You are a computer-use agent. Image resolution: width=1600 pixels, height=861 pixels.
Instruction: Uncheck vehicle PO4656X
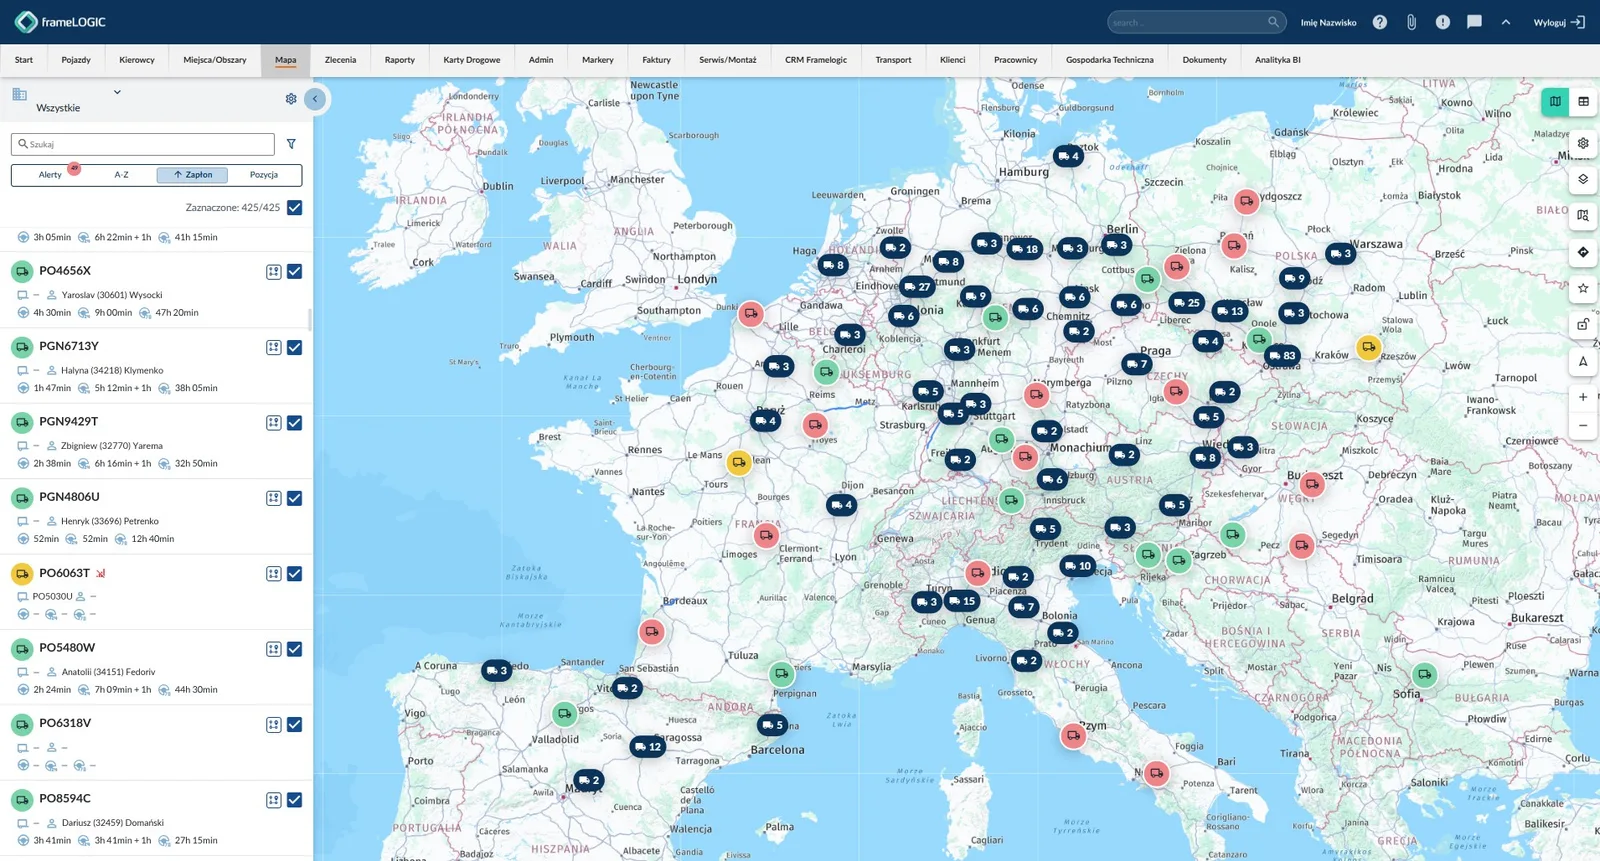coord(294,272)
